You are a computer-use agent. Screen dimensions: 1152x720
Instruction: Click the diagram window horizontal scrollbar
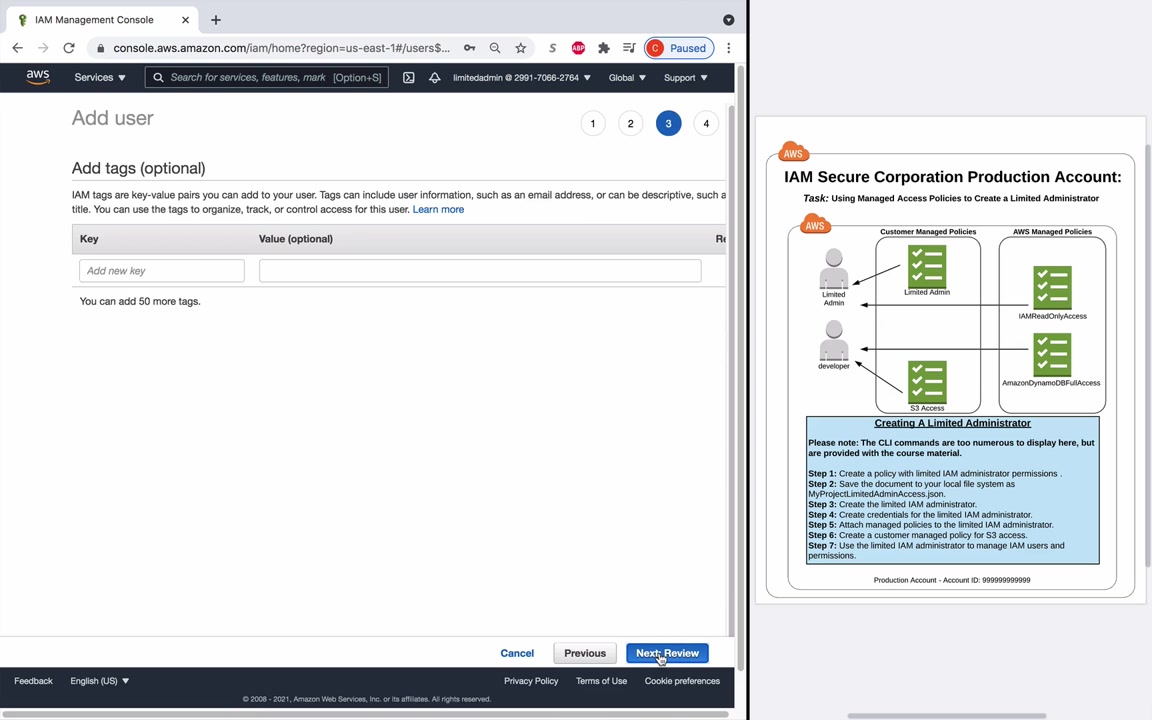pos(946,716)
